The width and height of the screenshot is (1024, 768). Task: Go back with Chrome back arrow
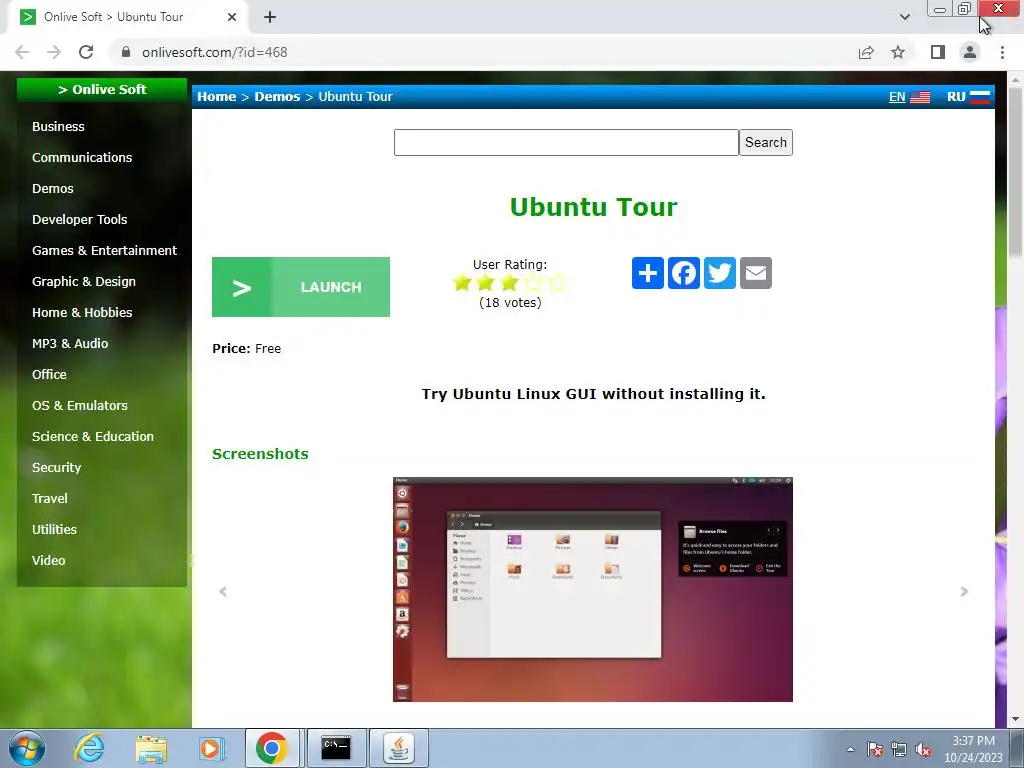(22, 52)
